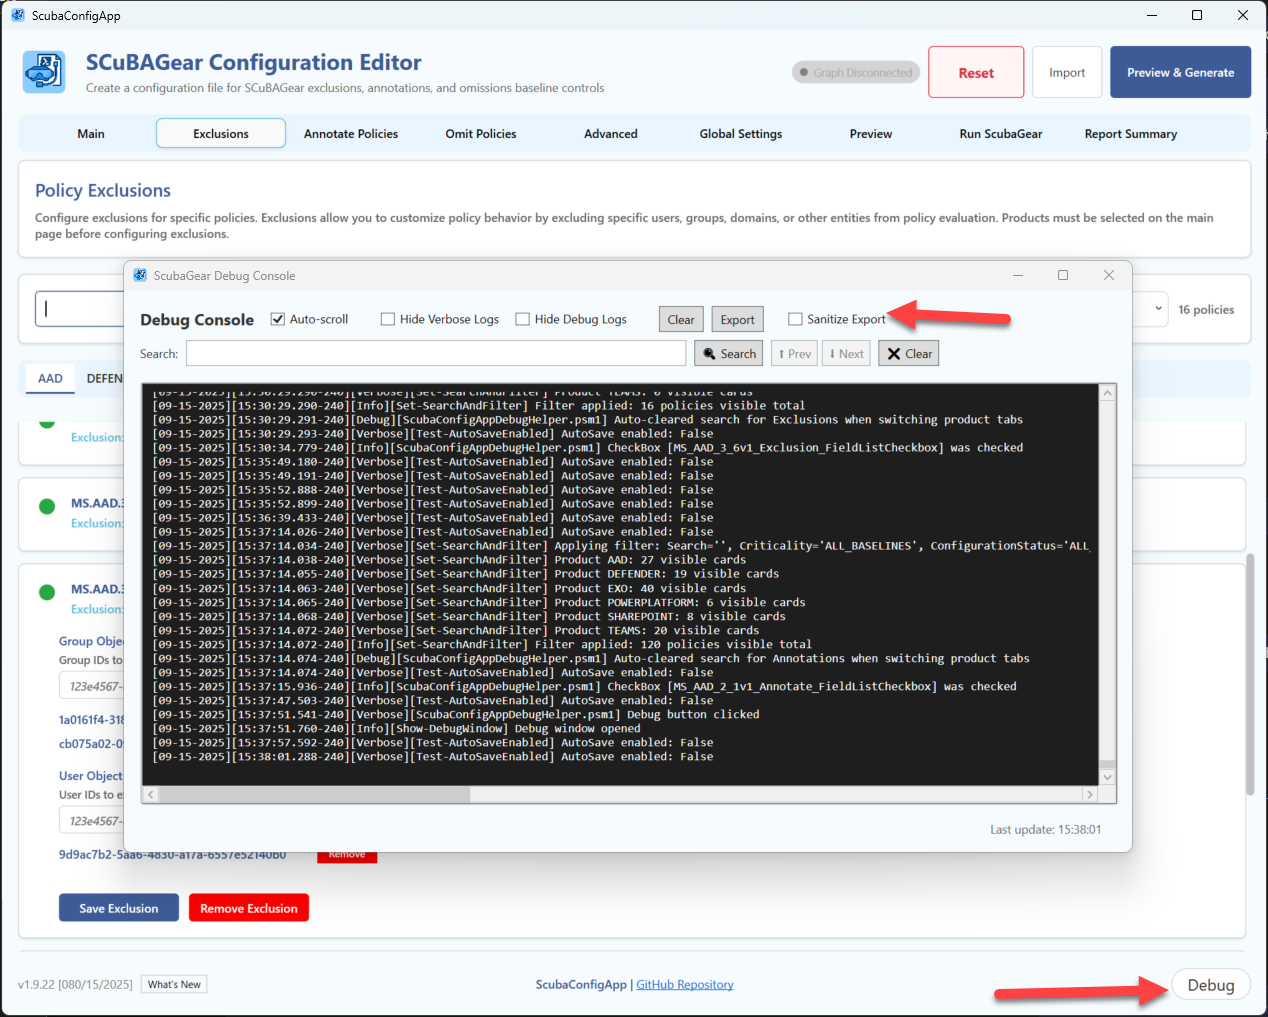Maximize the ScubaGear Debug Console window
This screenshot has height=1017, width=1268.
1063,276
